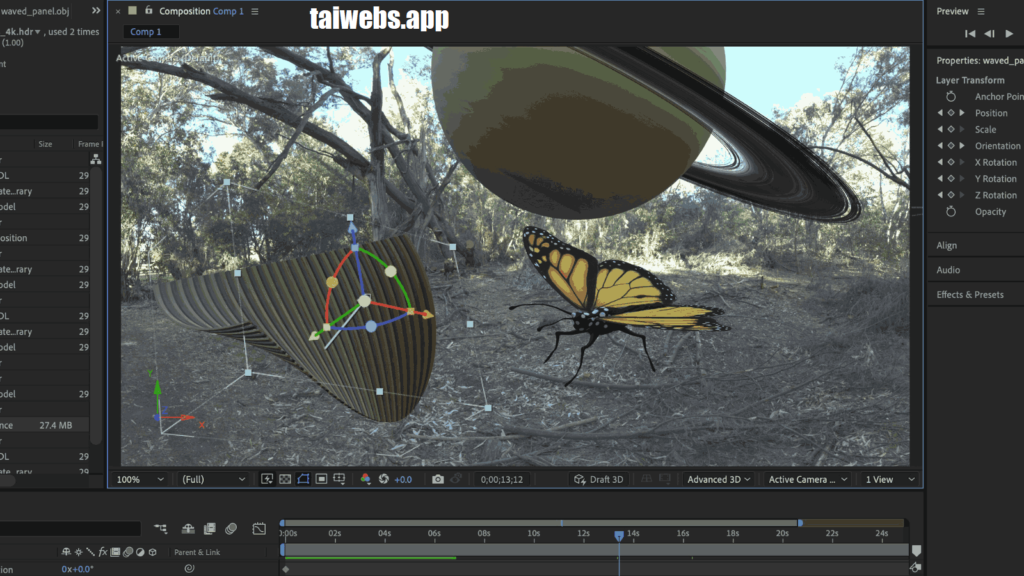The width and height of the screenshot is (1024, 576).
Task: Open Show Channel color management icon
Action: click(x=365, y=479)
